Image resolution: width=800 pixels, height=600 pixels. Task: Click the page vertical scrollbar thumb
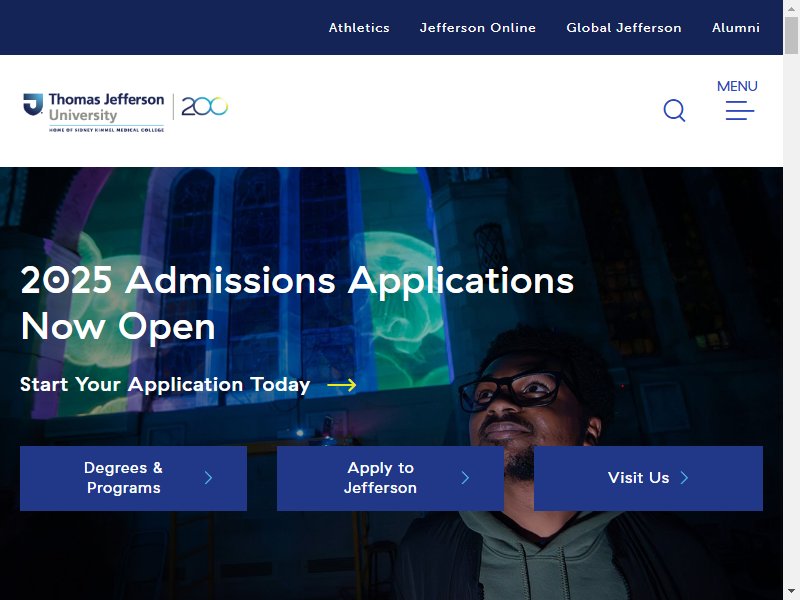click(x=791, y=35)
